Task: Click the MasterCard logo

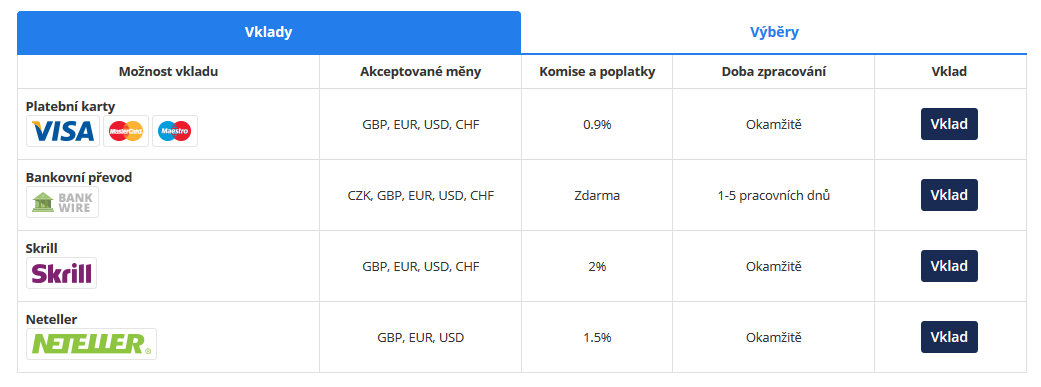Action: (125, 131)
